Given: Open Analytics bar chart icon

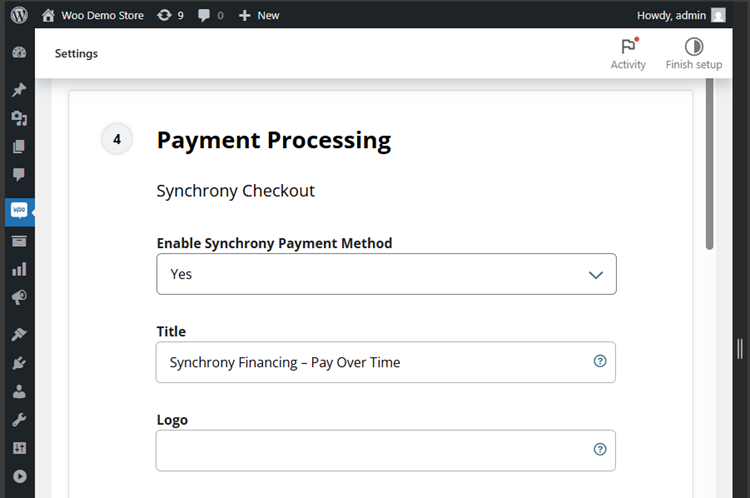Looking at the screenshot, I should [18, 269].
